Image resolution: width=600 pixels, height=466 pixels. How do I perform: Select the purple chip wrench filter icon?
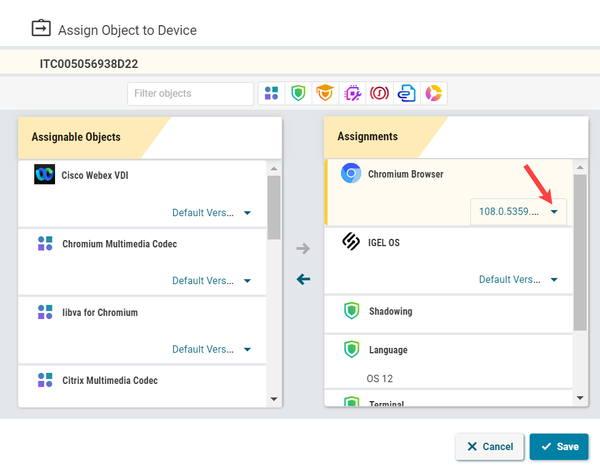352,94
